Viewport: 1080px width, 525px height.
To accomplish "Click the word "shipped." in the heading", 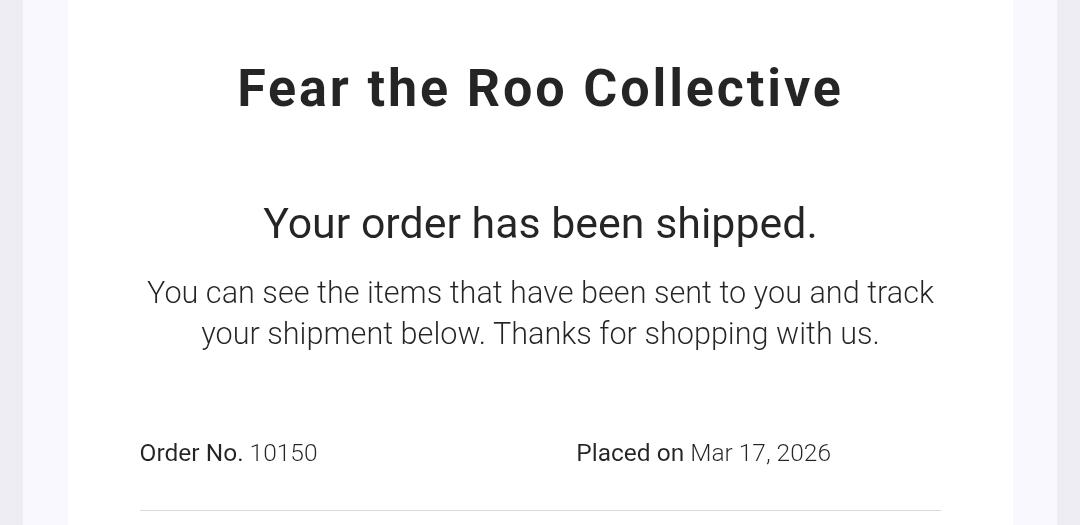I will tap(736, 223).
